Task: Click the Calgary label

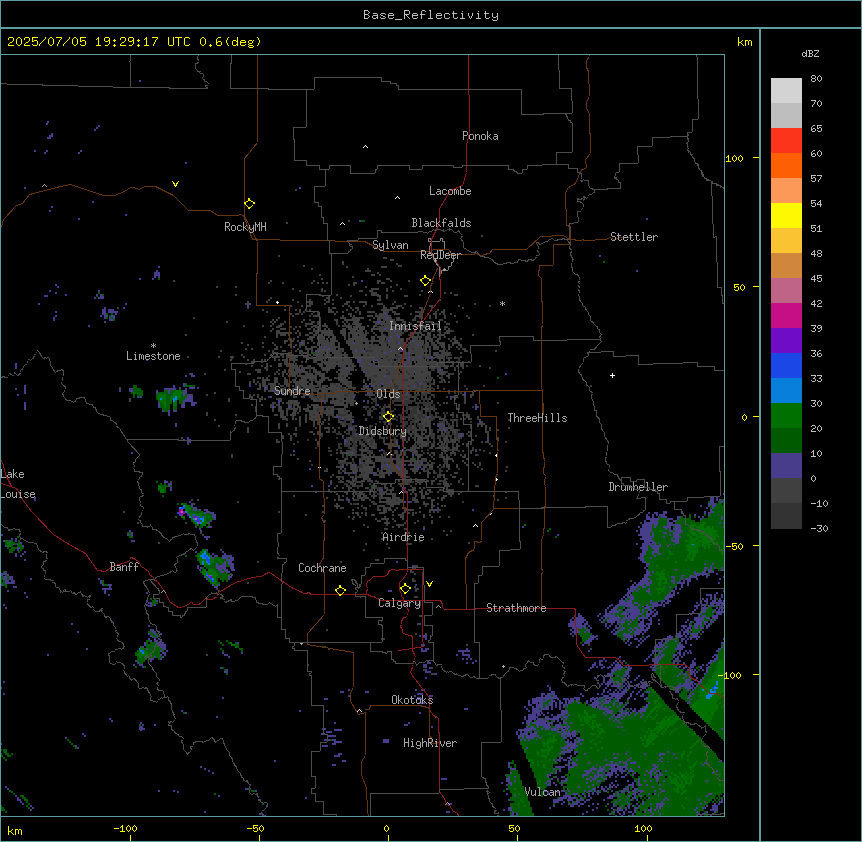Action: click(x=399, y=603)
